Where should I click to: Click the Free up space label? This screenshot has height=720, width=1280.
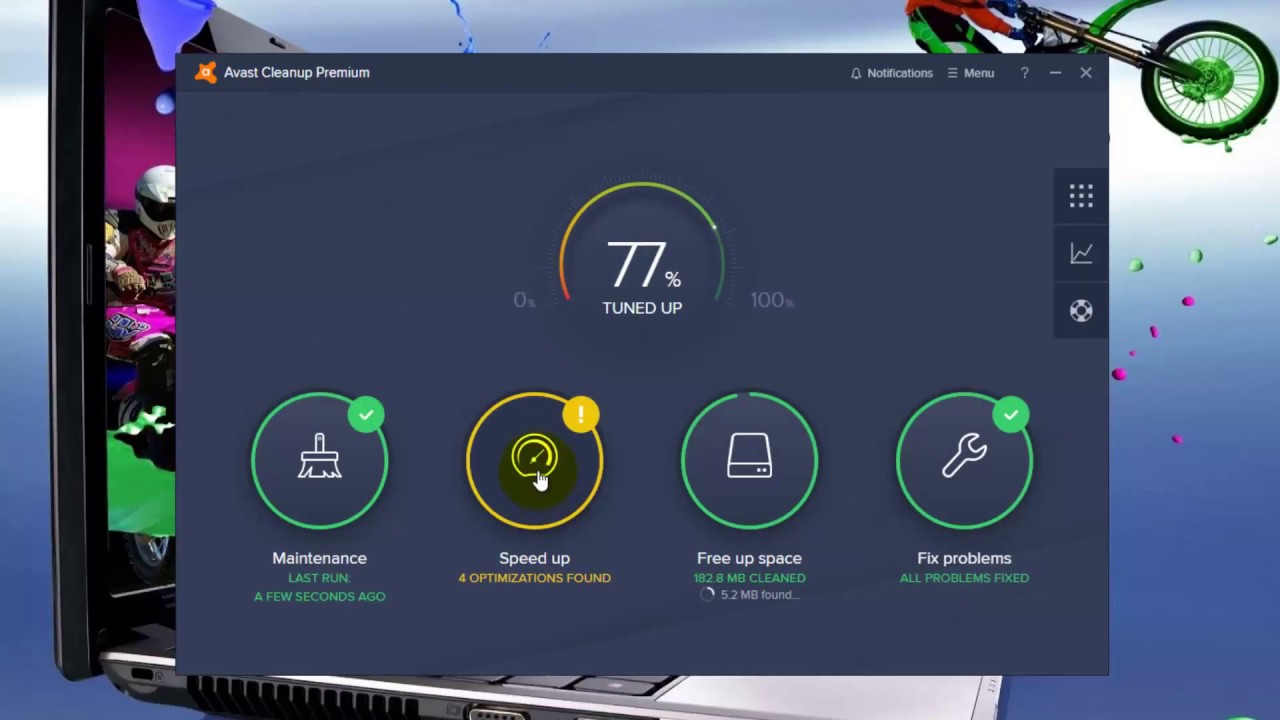point(749,558)
